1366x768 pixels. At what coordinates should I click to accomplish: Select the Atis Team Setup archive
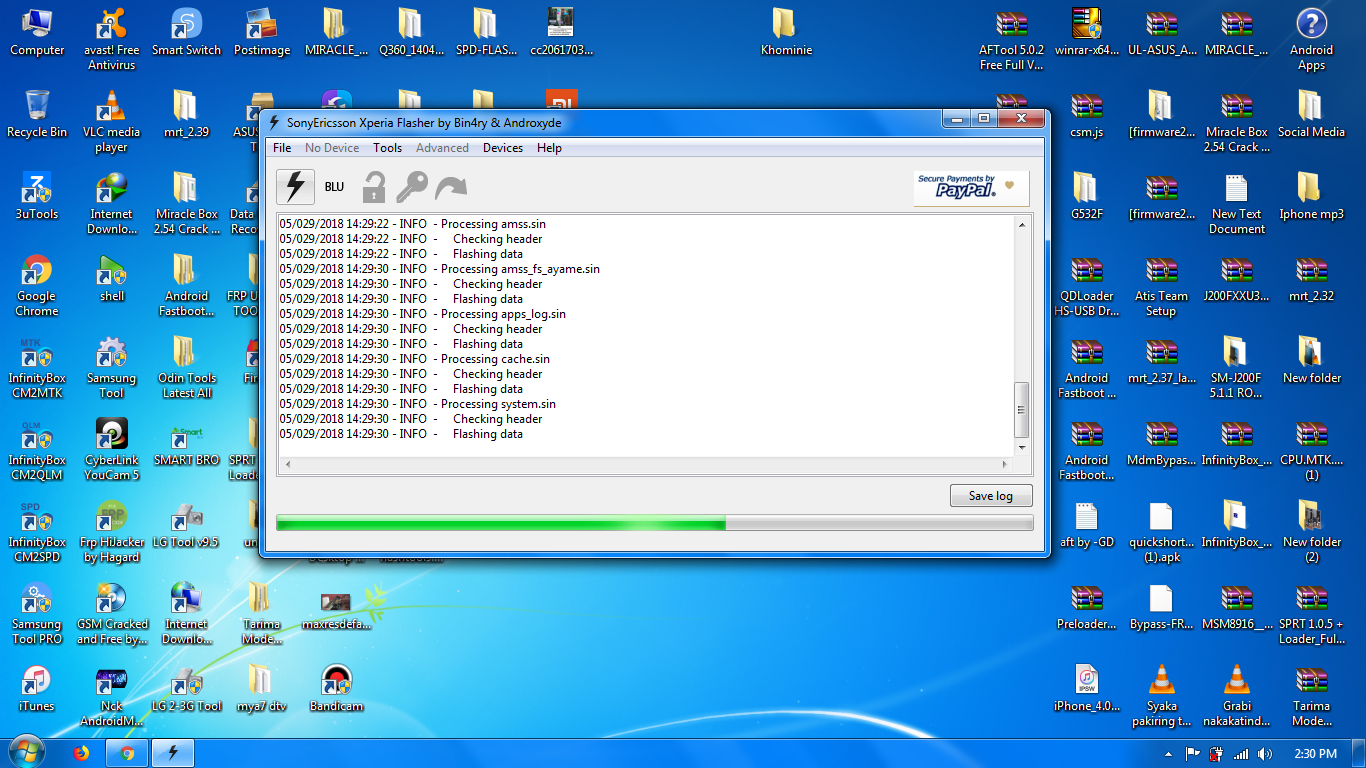click(x=1162, y=285)
